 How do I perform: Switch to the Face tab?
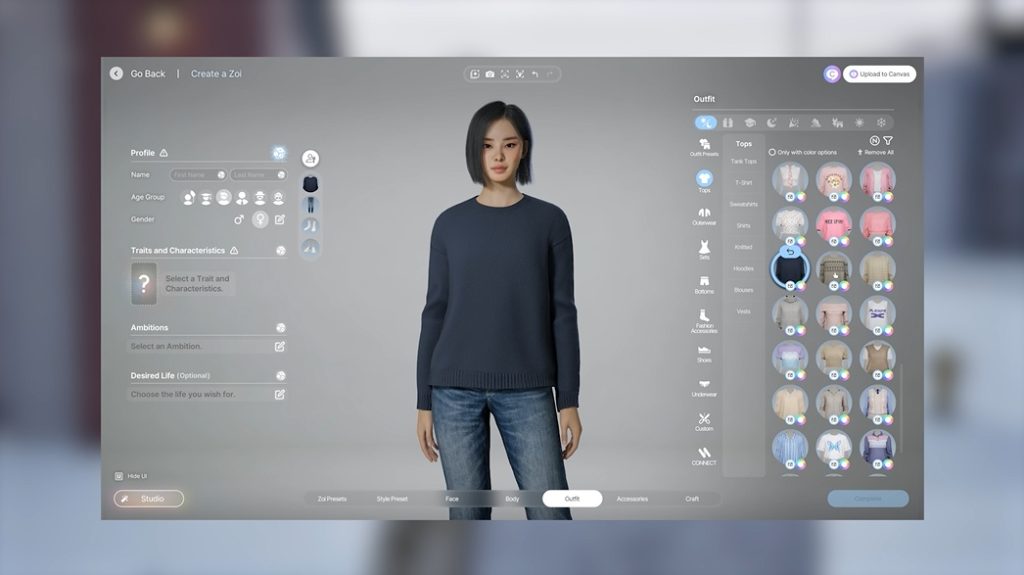coord(452,498)
